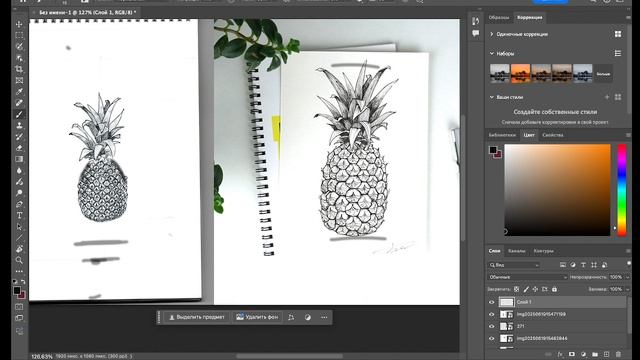
Task: Hide the img202506191547199 layer
Action: pyautogui.click(x=491, y=314)
